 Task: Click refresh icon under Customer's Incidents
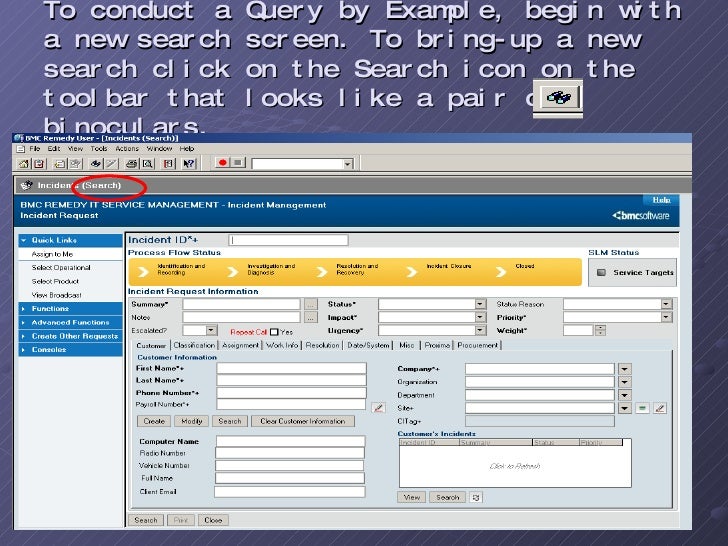point(476,497)
